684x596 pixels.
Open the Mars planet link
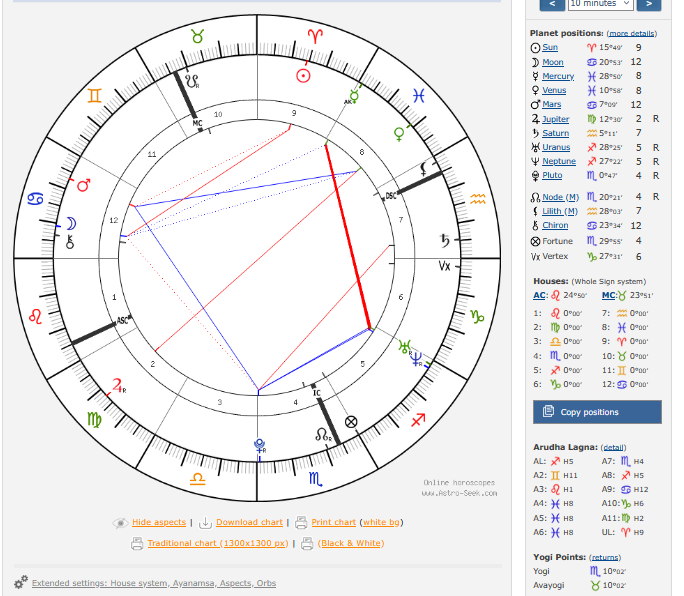click(551, 104)
